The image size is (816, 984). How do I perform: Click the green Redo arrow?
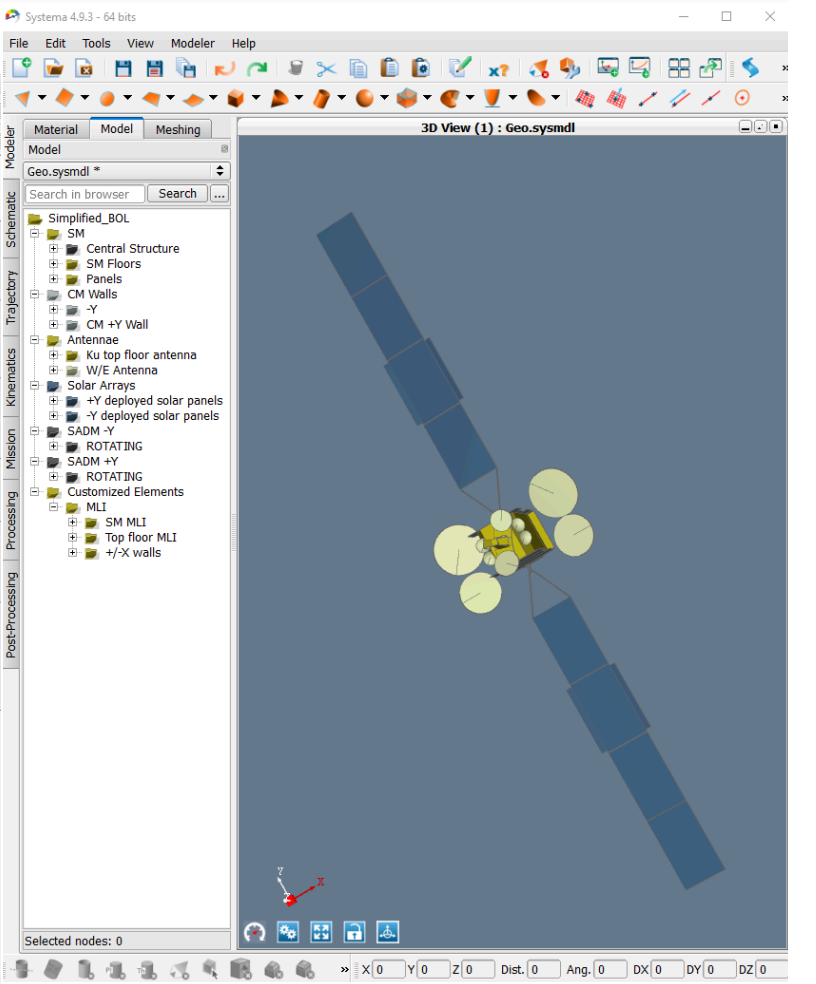click(257, 68)
